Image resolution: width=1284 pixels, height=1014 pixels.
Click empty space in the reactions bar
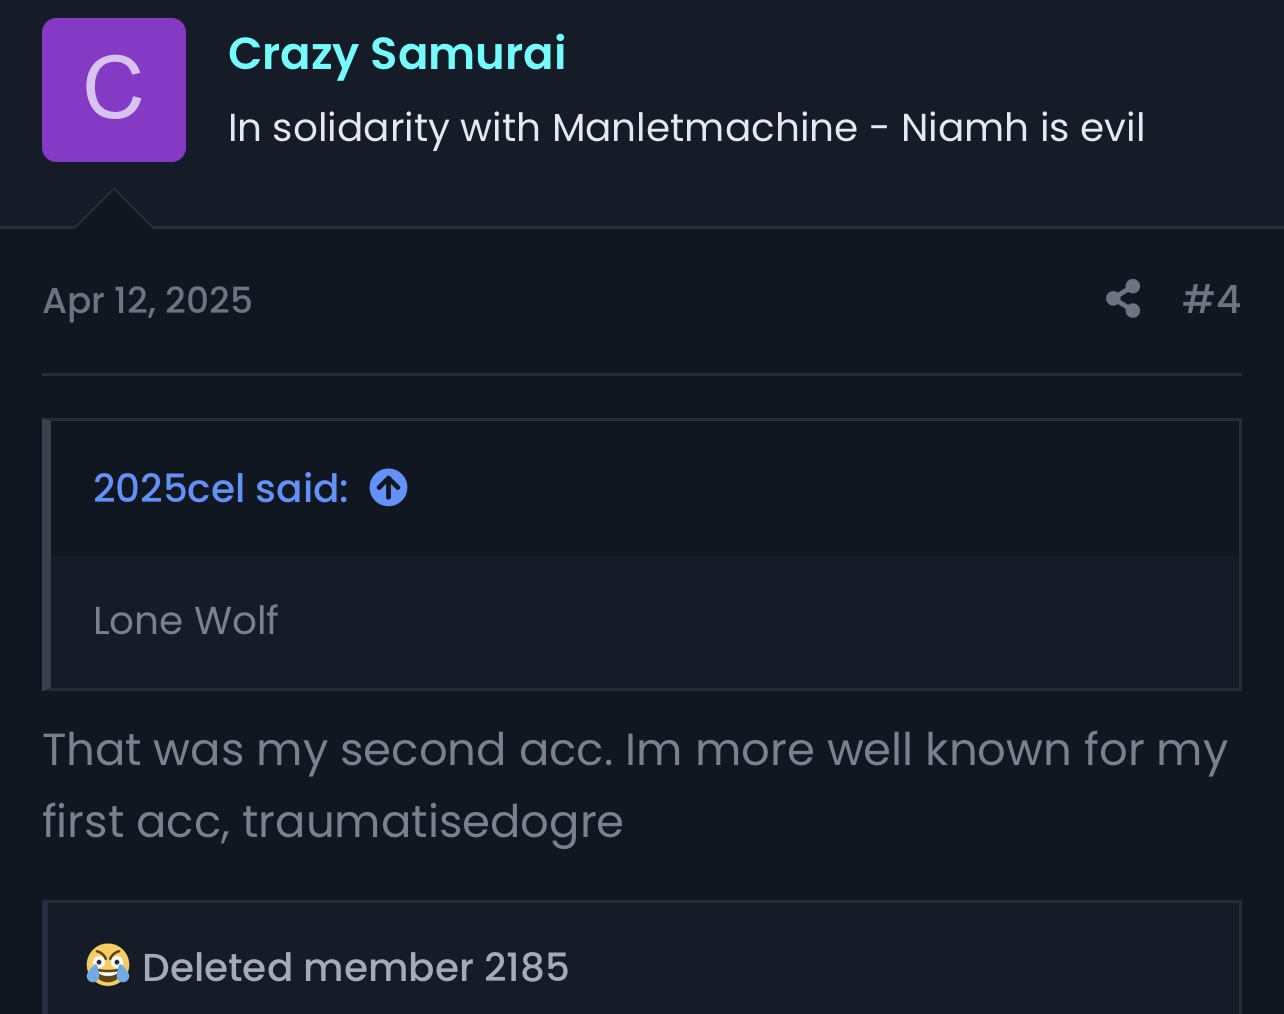click(900, 967)
